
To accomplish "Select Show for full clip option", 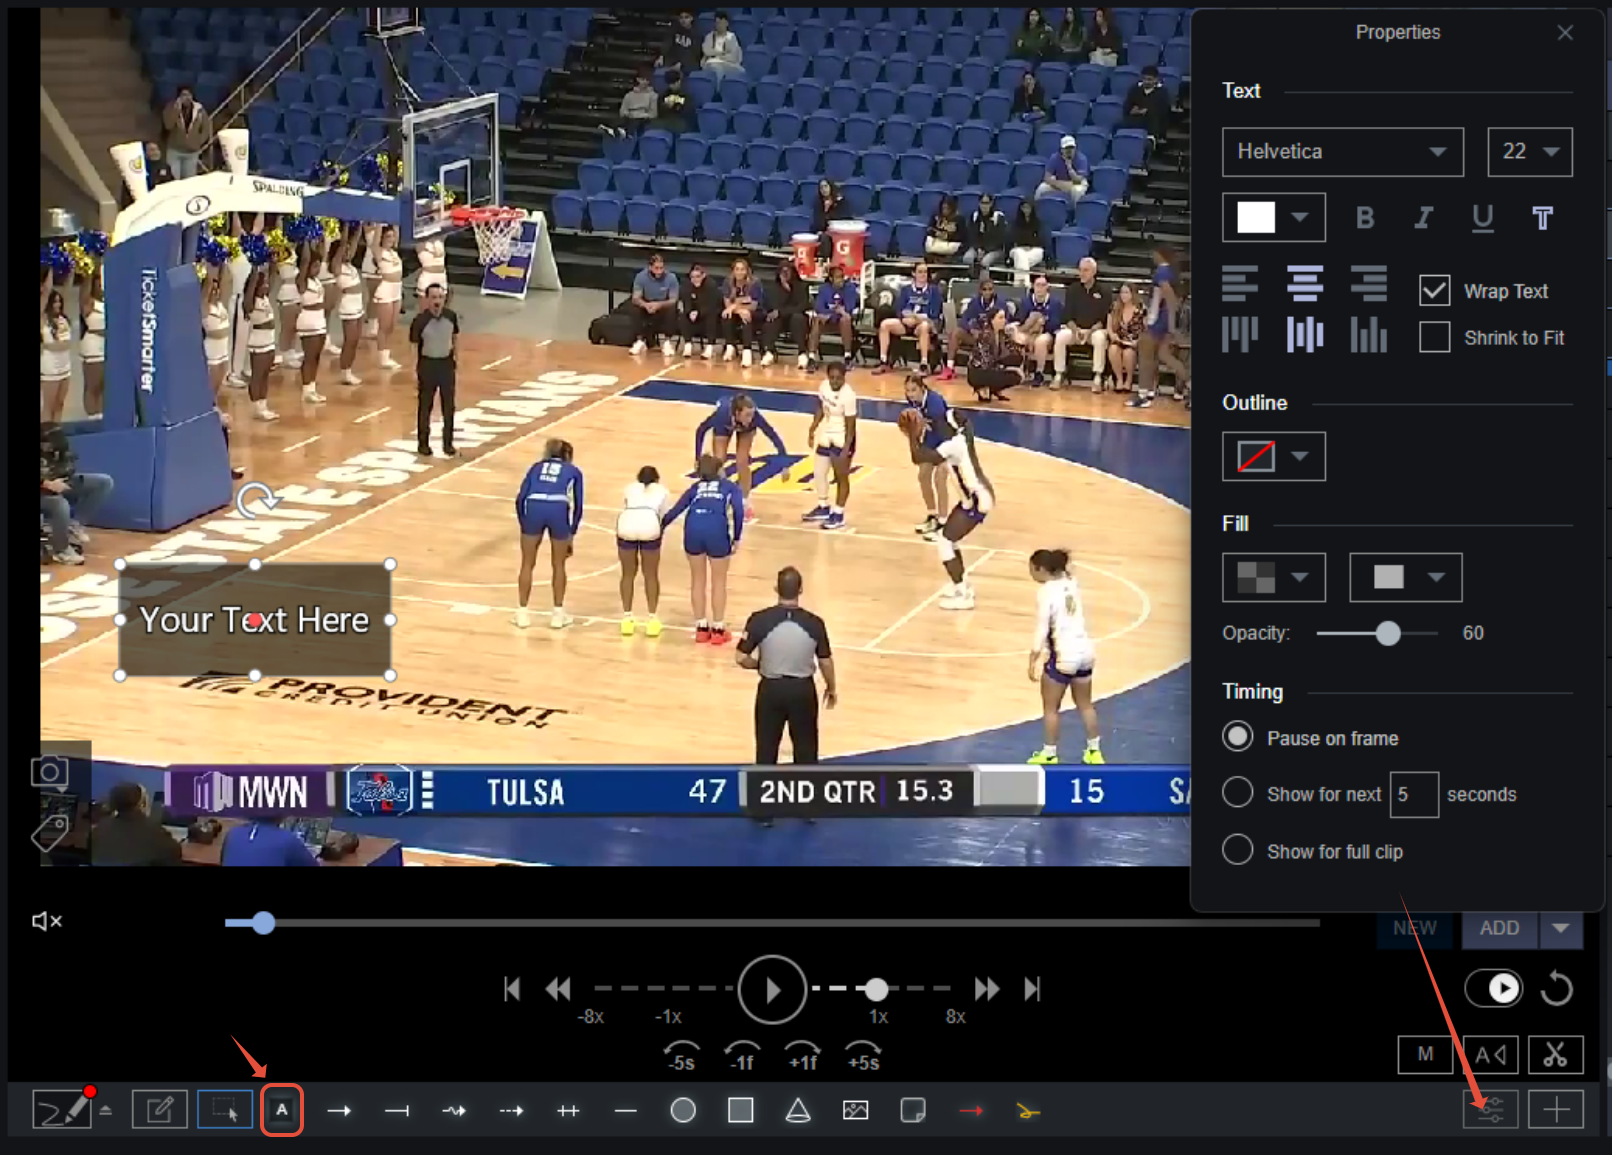I will coord(1237,850).
